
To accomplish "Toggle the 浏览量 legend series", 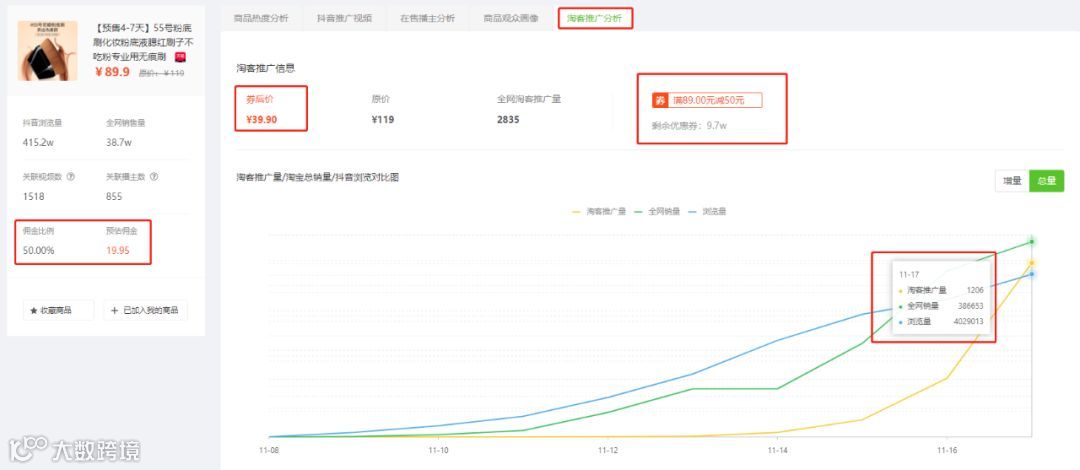I will [706, 212].
